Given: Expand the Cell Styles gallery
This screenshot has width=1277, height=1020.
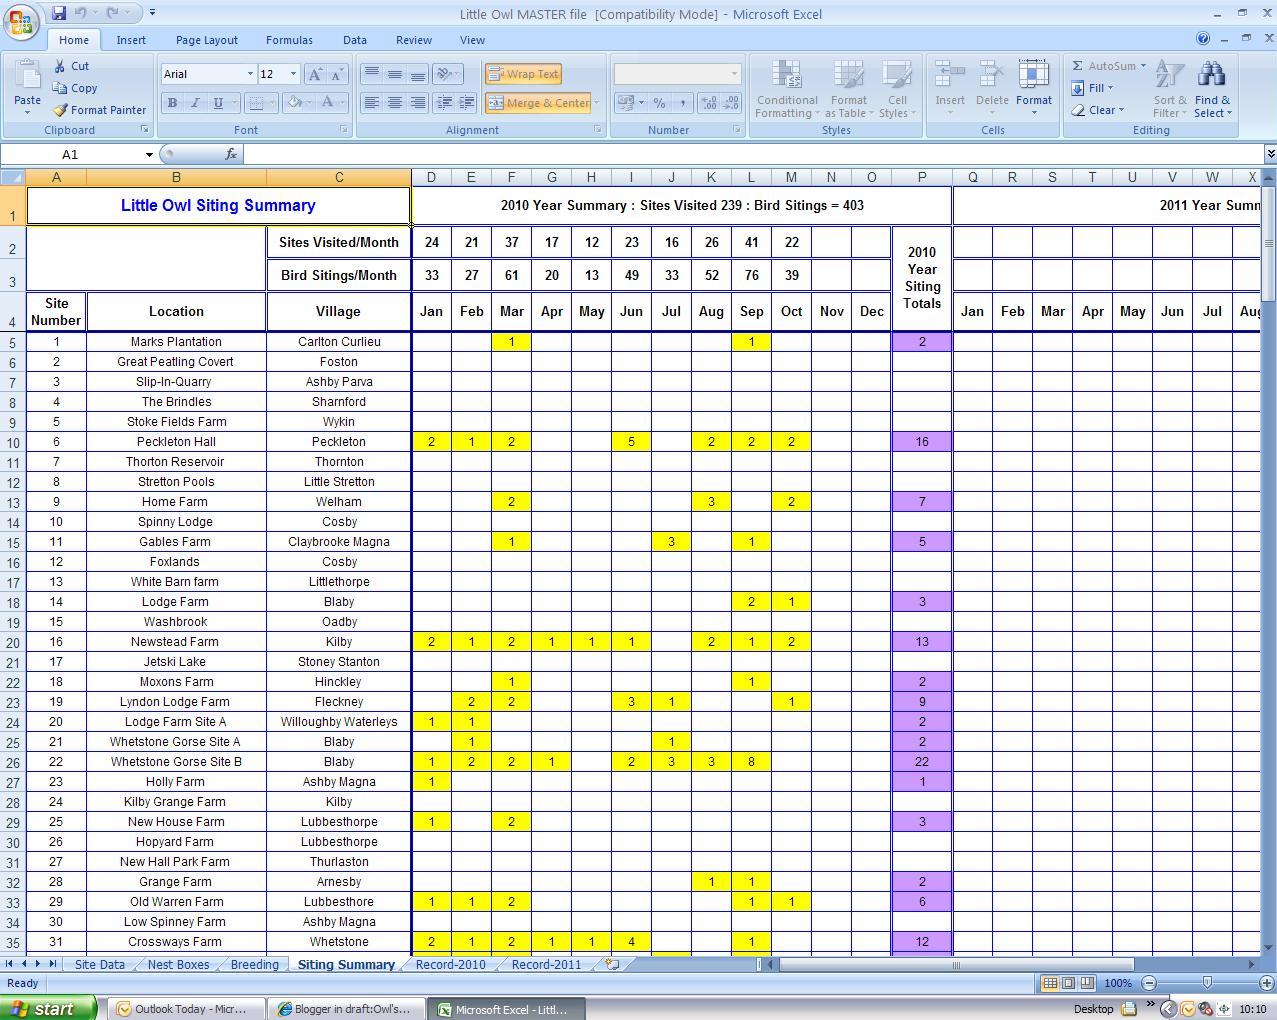Looking at the screenshot, I should pyautogui.click(x=897, y=88).
